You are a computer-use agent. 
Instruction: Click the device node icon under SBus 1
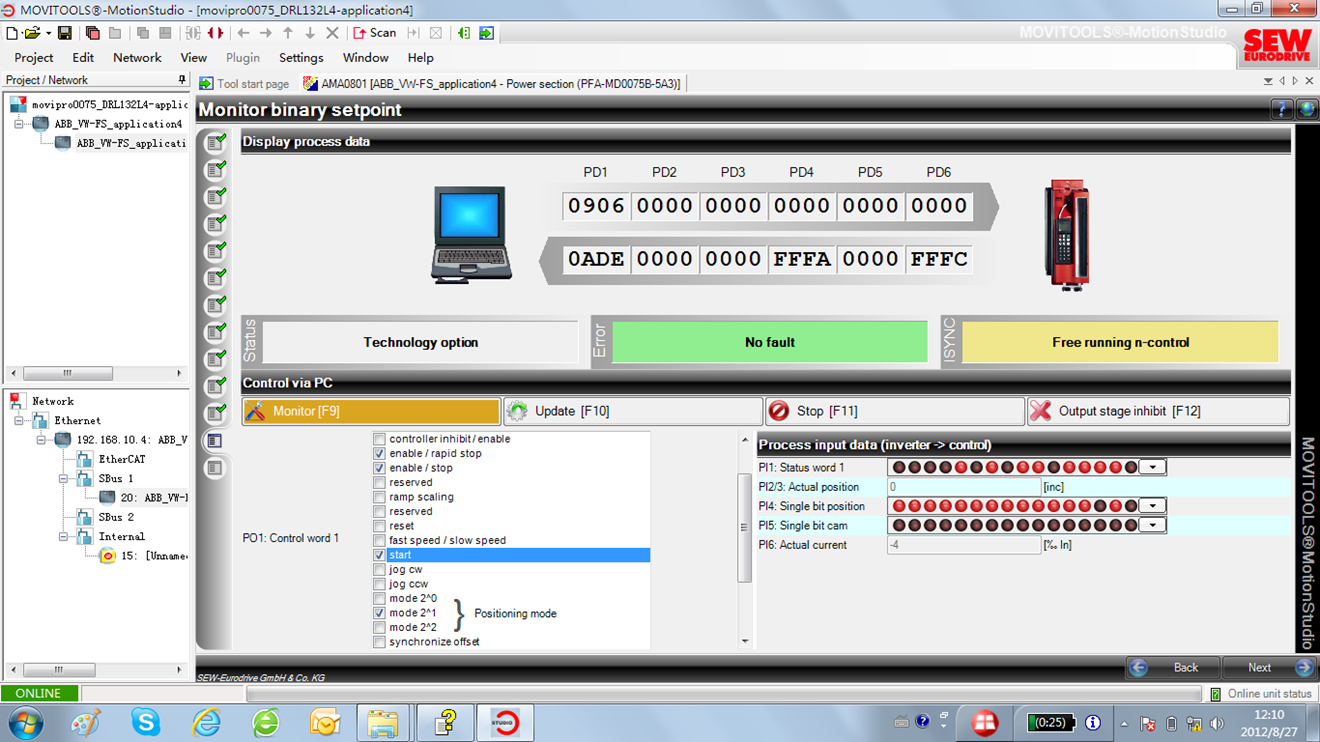coord(107,498)
